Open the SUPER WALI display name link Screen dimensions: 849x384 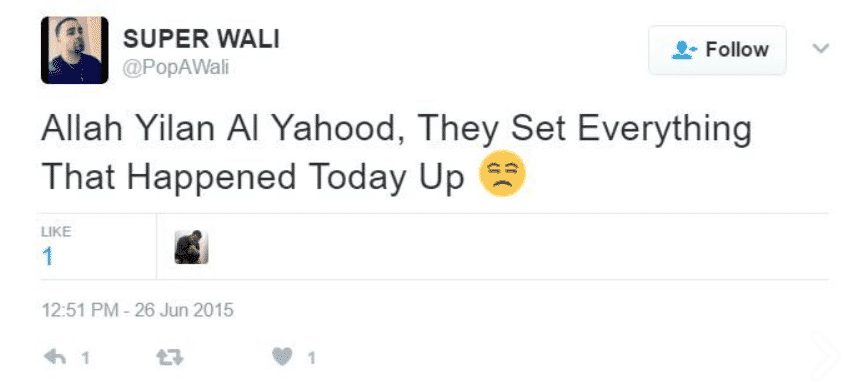coord(201,38)
